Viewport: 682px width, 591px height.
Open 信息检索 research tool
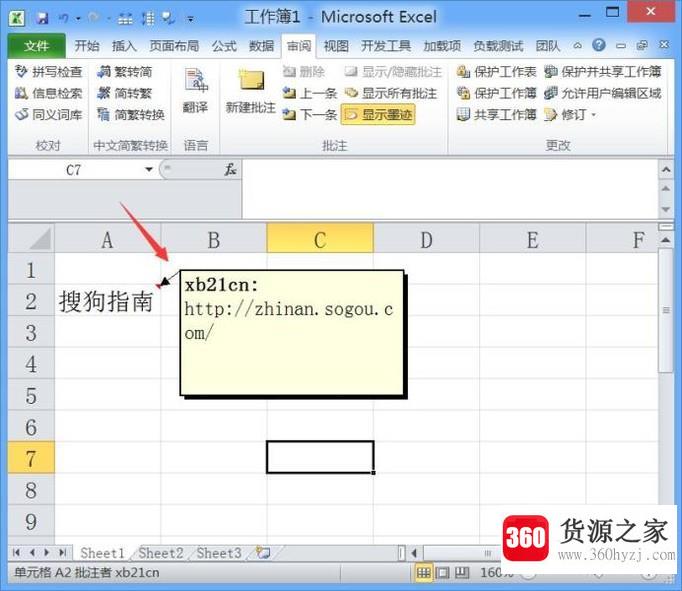[48, 93]
